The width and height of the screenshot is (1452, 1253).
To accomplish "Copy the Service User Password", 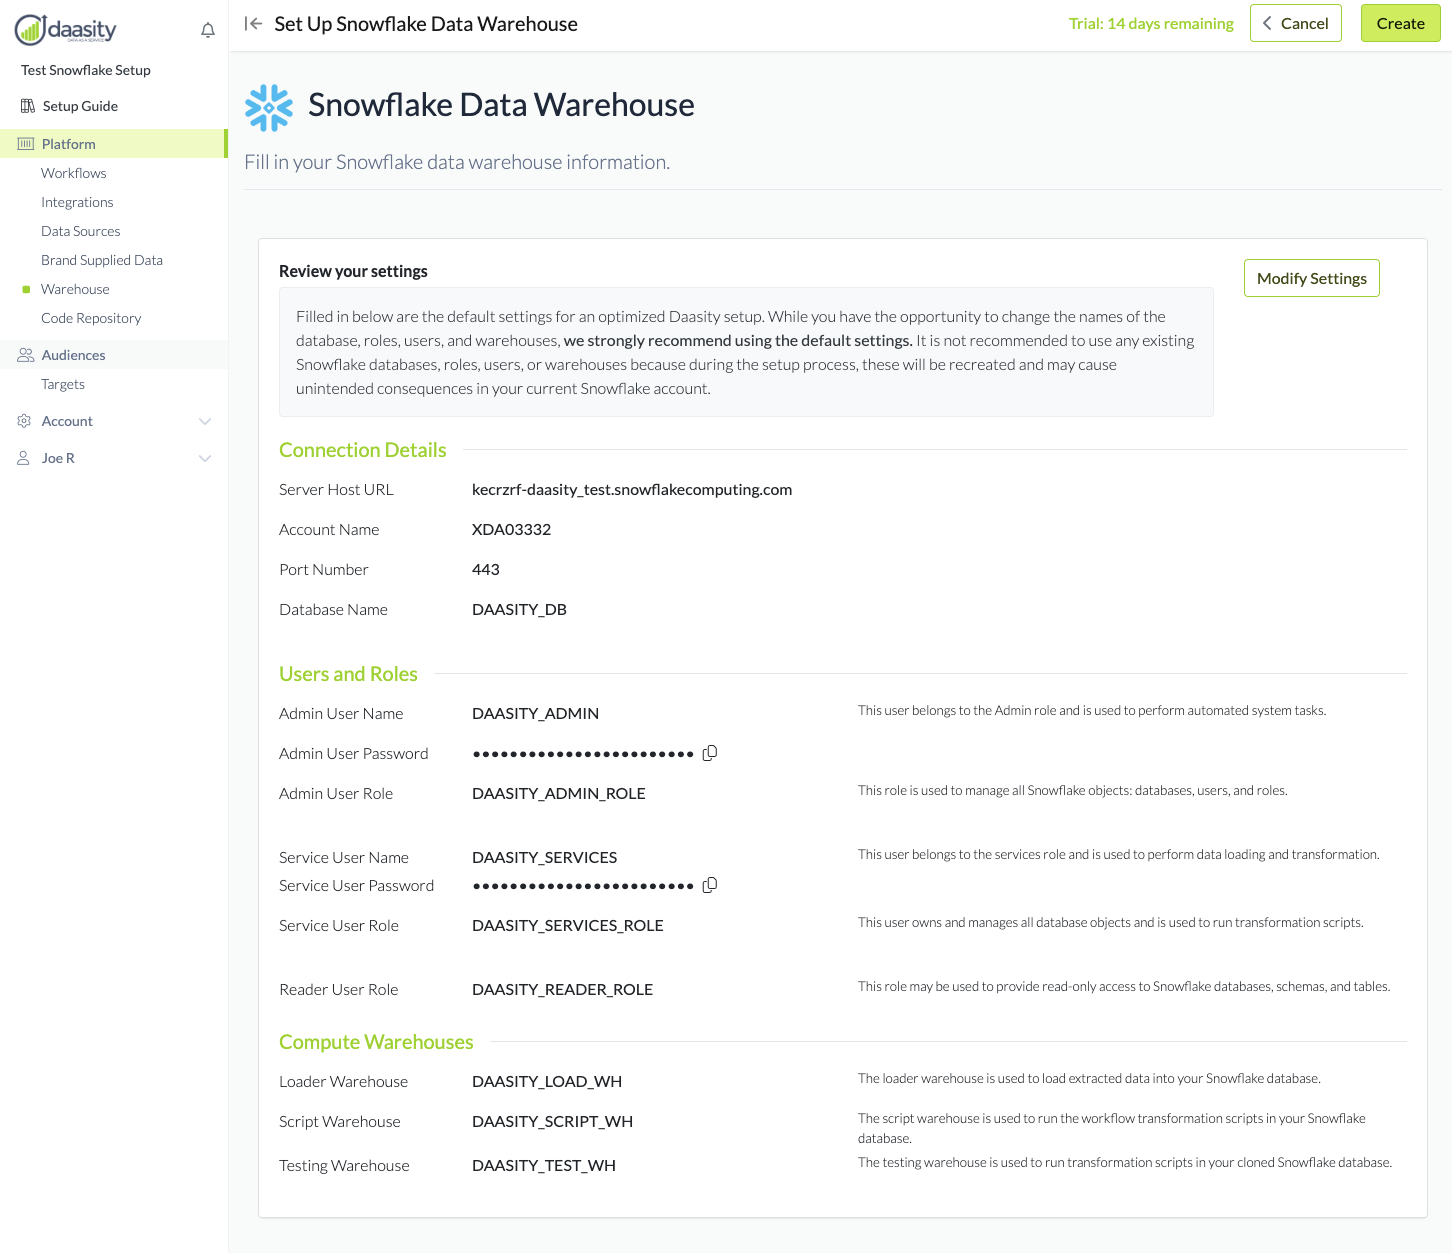I will click(x=710, y=885).
